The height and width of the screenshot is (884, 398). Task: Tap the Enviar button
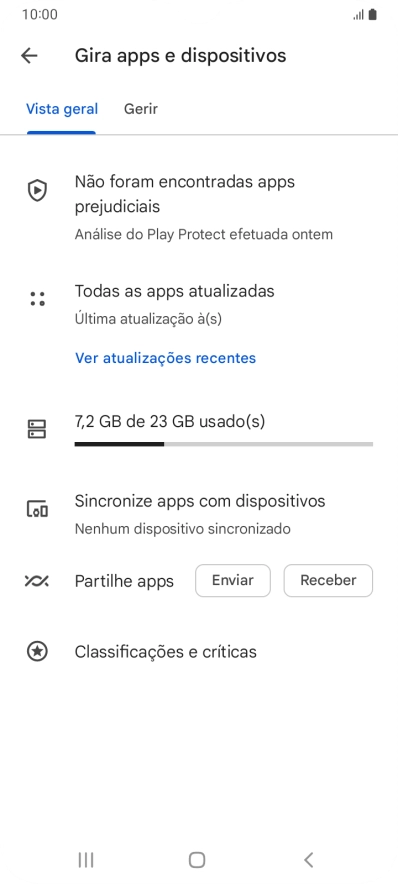(233, 581)
